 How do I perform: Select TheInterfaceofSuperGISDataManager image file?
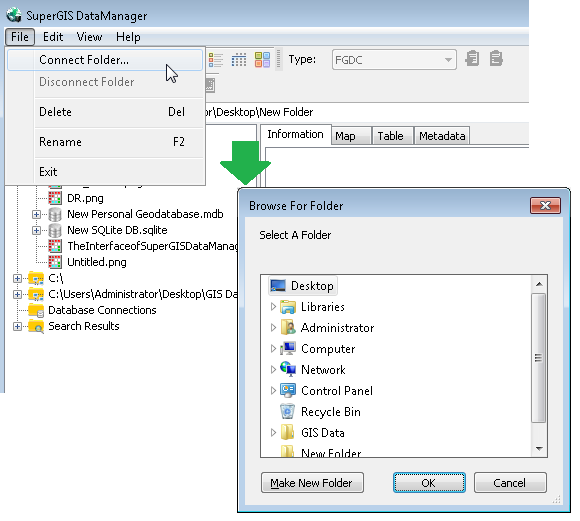click(x=152, y=246)
